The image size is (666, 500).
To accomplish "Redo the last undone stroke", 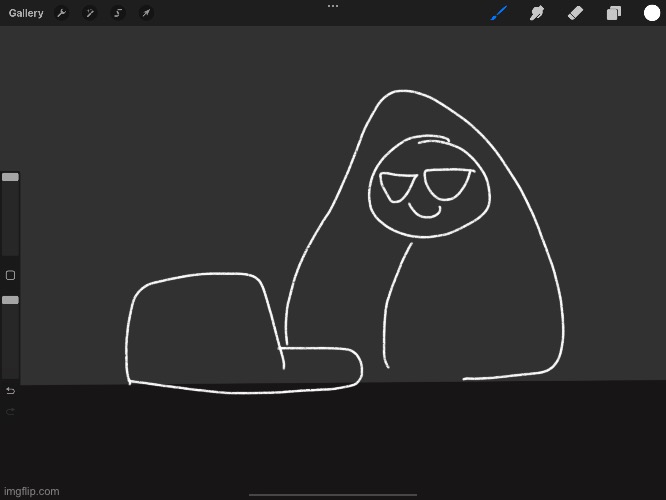I will [x=11, y=411].
